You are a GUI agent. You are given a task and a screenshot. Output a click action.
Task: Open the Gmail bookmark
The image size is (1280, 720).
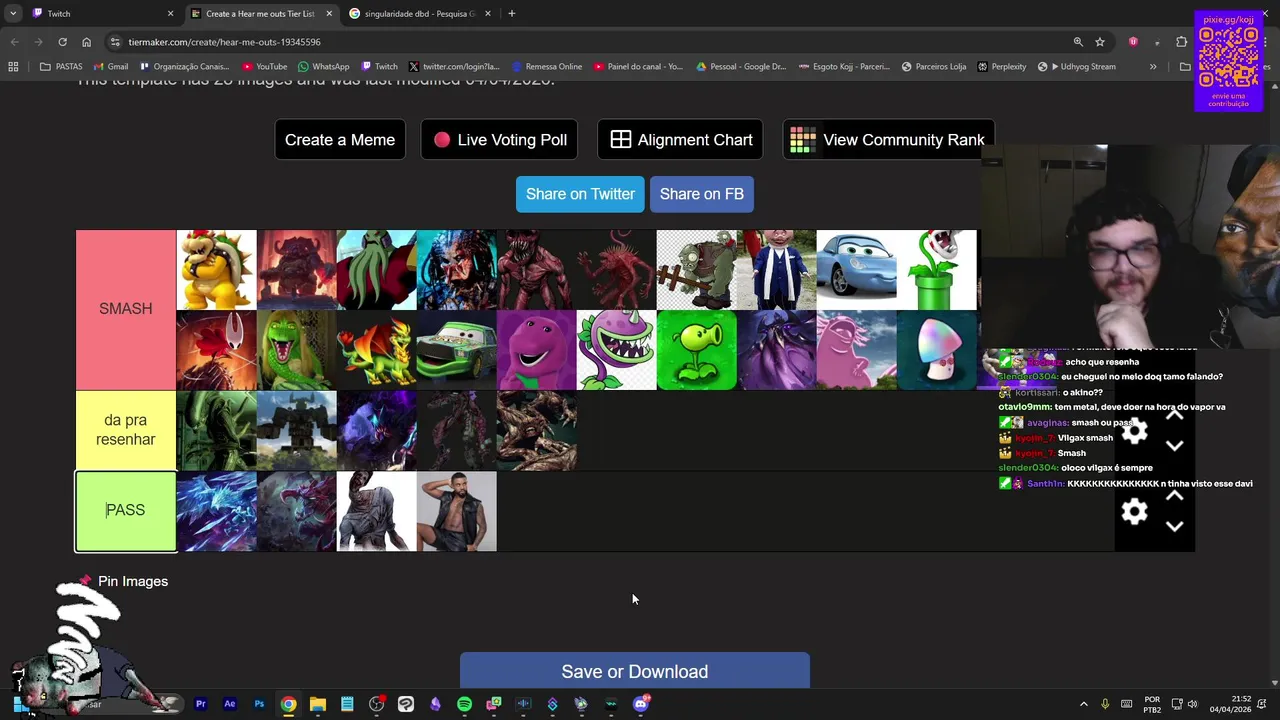111,67
